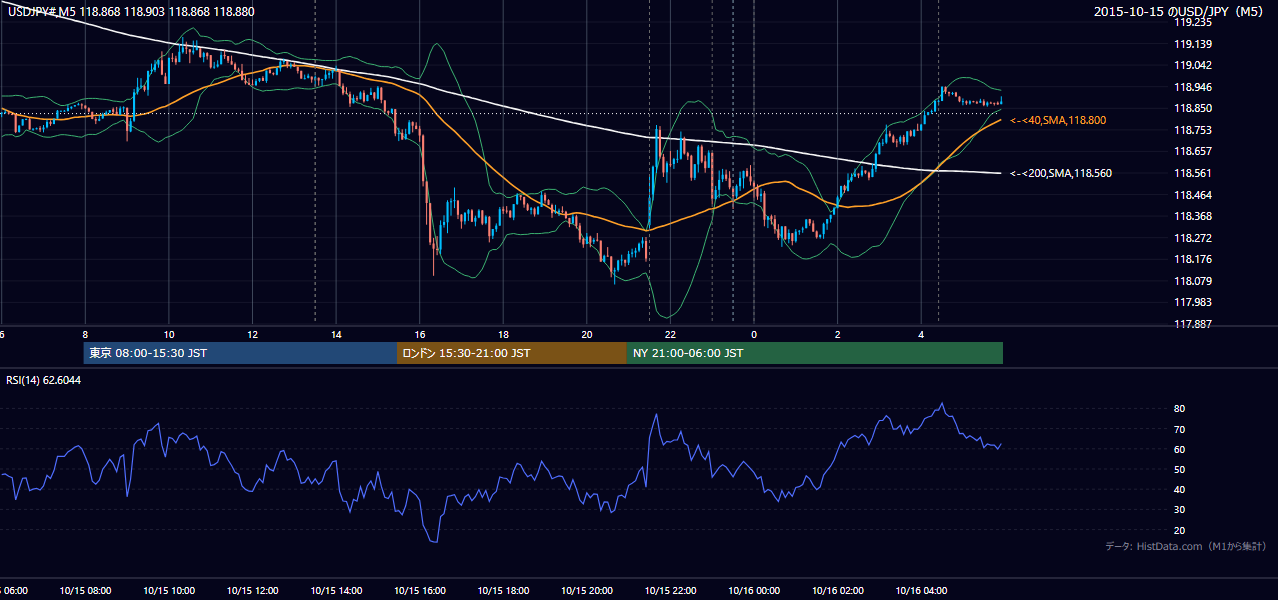Click the date label 10/16 02:00

click(838, 591)
